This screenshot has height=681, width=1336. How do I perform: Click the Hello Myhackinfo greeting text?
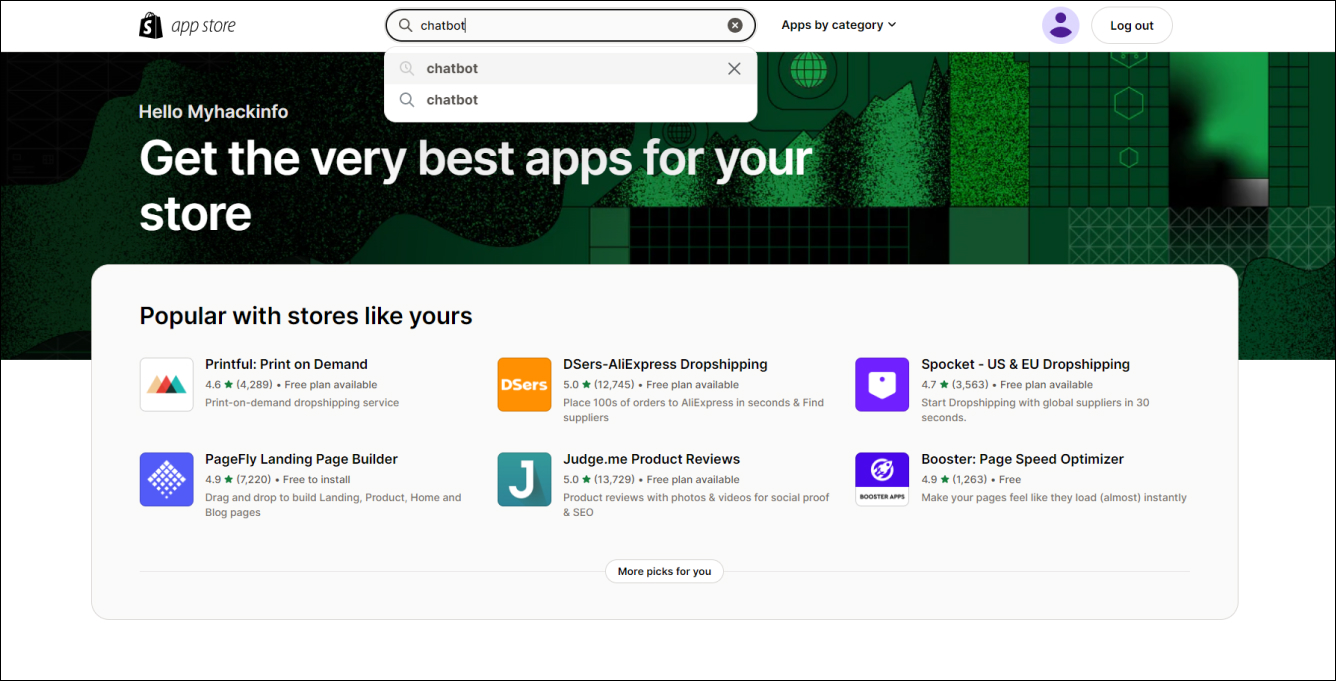213,112
